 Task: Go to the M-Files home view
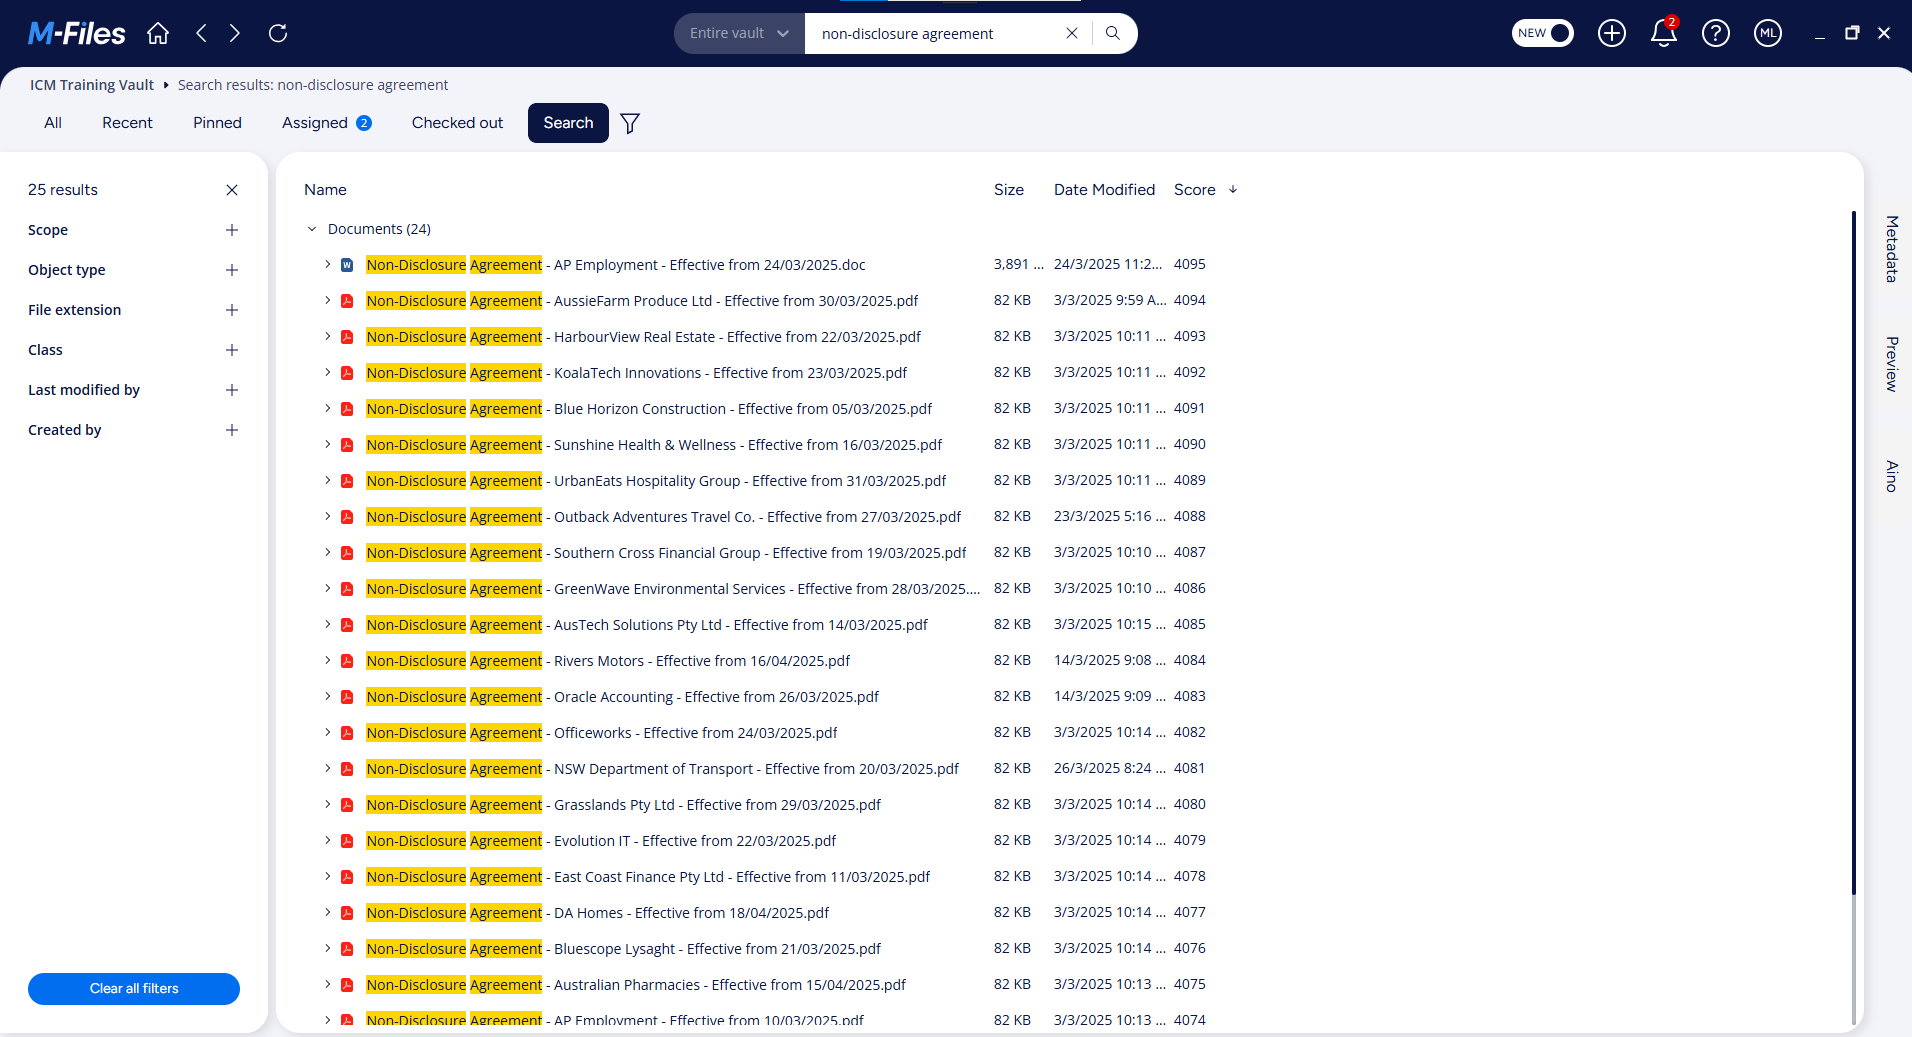pyautogui.click(x=158, y=33)
